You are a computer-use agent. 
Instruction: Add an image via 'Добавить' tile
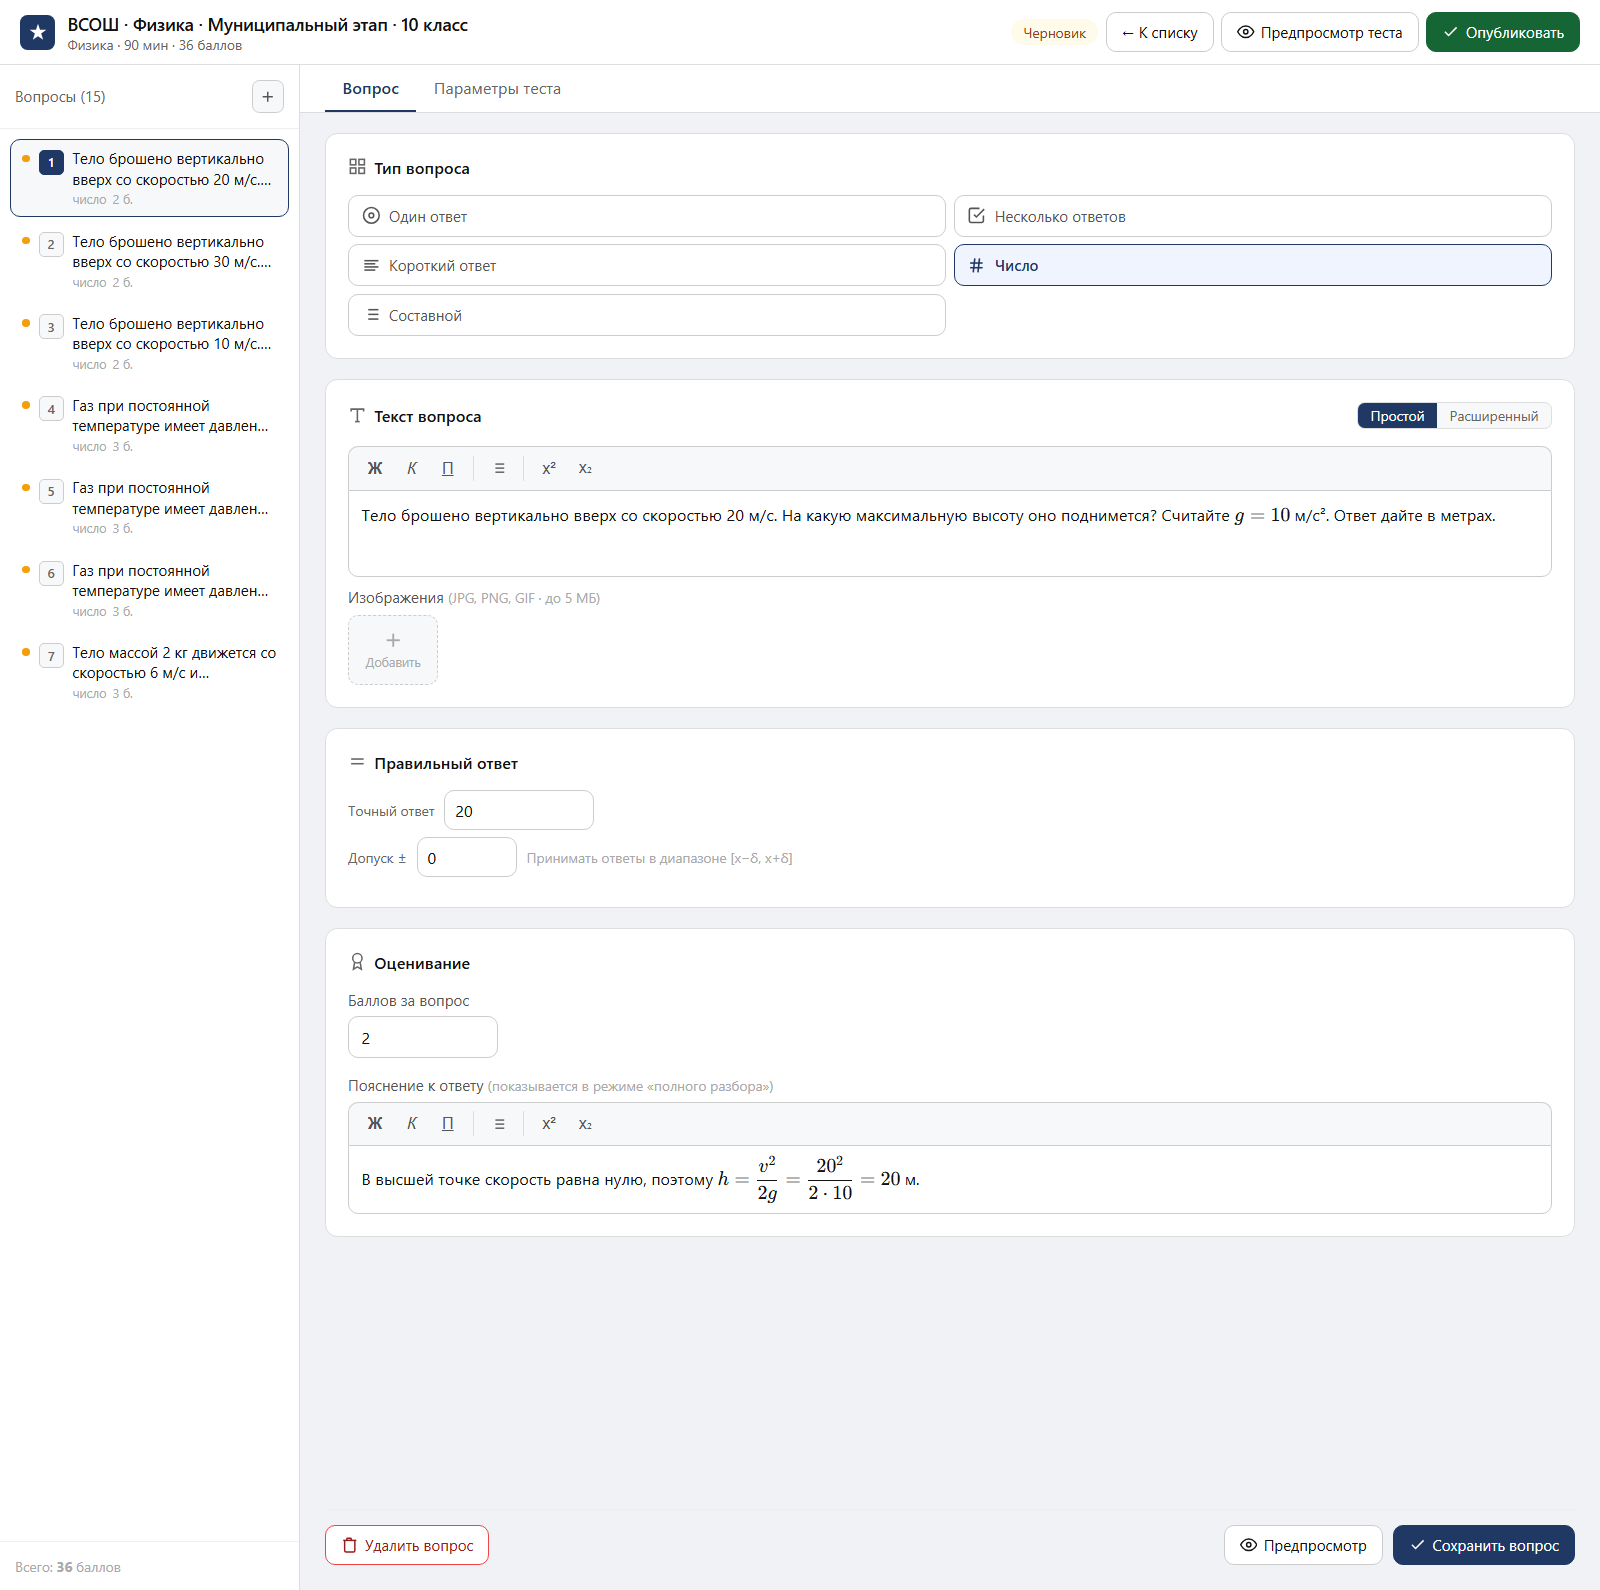(393, 650)
